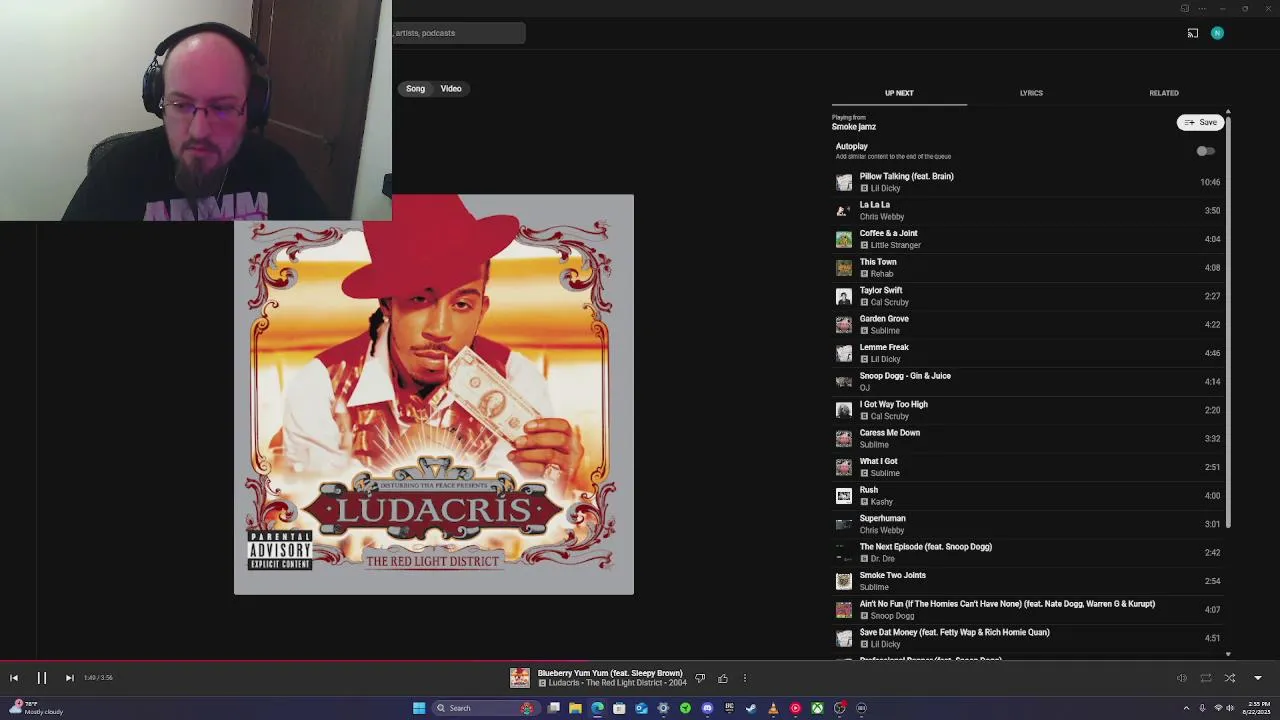Switch to Video mode

click(x=451, y=89)
